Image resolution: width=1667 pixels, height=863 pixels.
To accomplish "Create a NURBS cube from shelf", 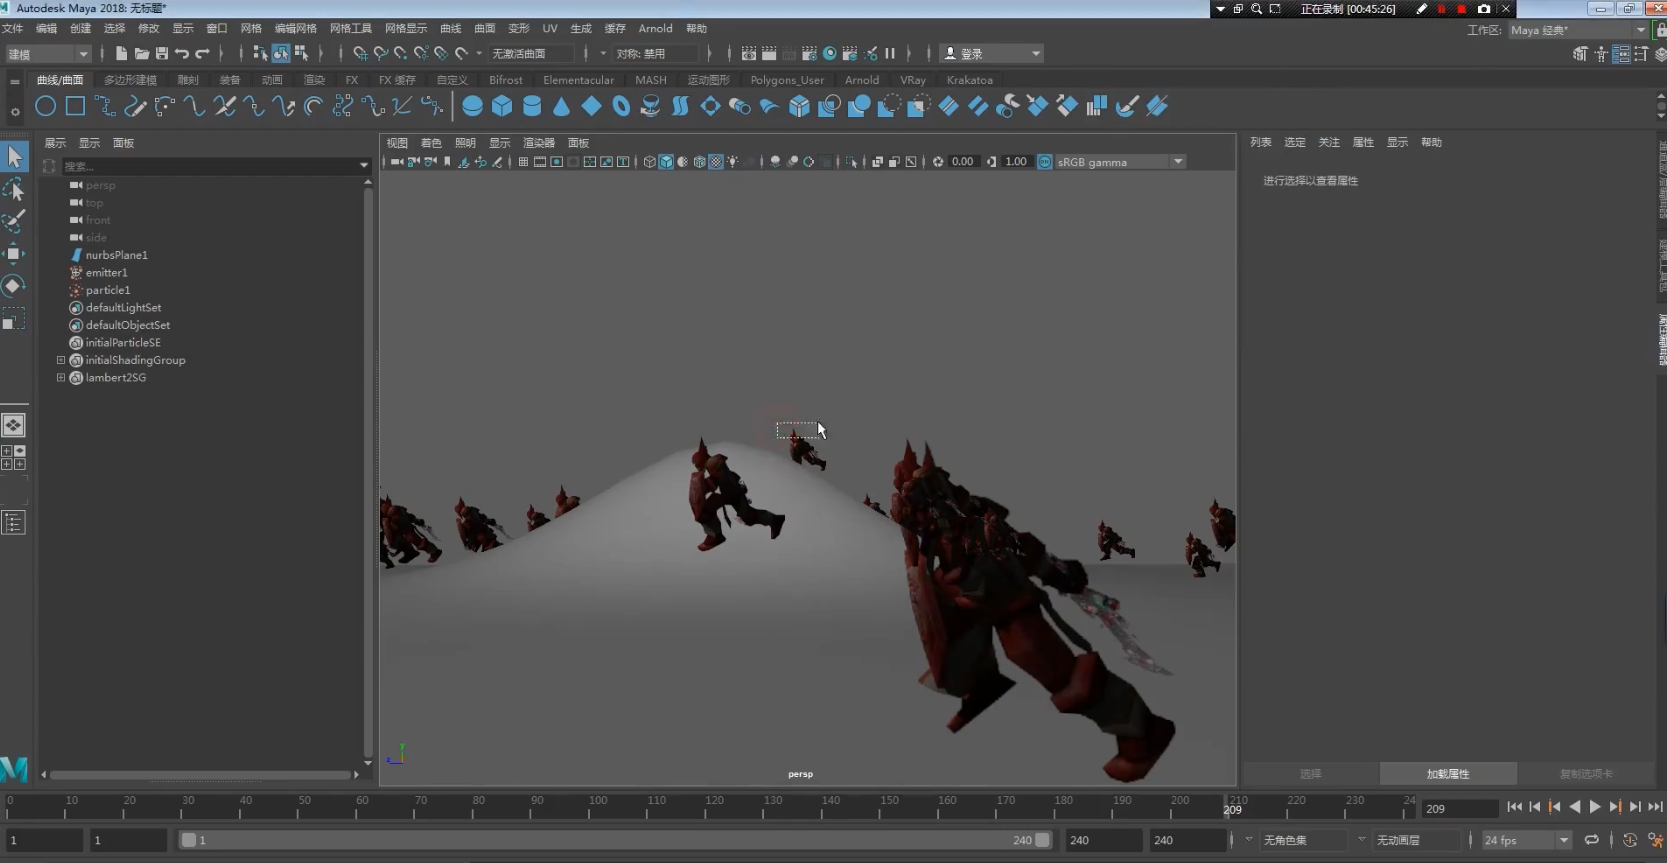I will coord(502,106).
